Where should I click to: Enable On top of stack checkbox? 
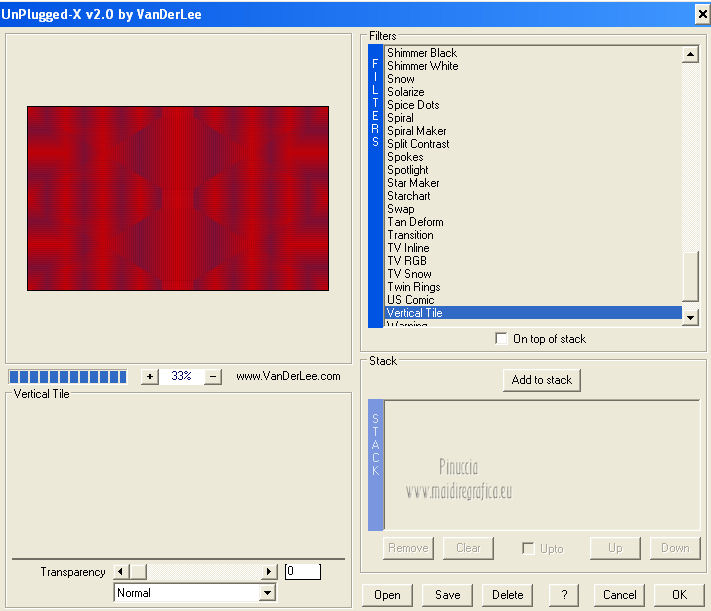[501, 339]
